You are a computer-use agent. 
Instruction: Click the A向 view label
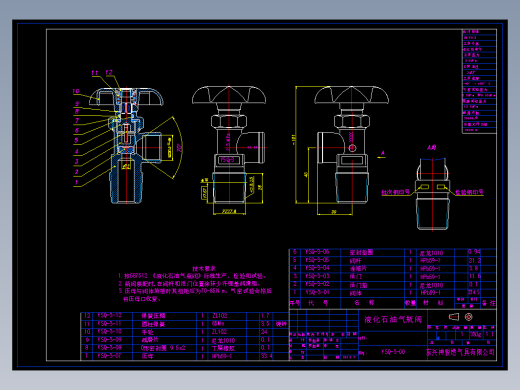(x=431, y=147)
